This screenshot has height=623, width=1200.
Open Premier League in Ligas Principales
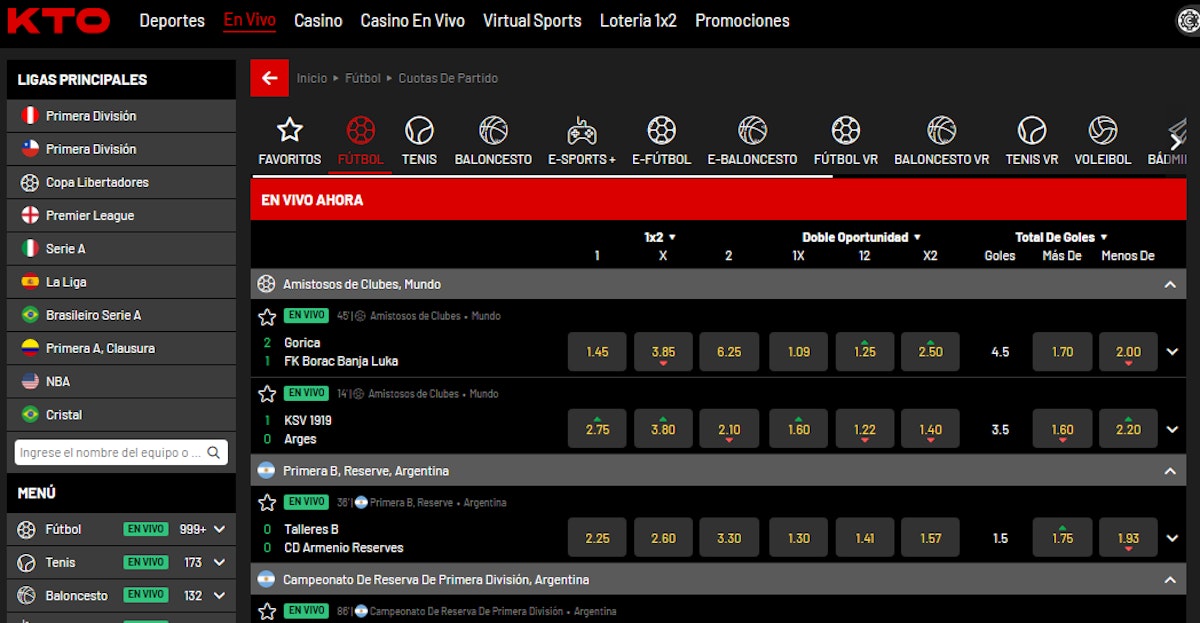(x=90, y=216)
